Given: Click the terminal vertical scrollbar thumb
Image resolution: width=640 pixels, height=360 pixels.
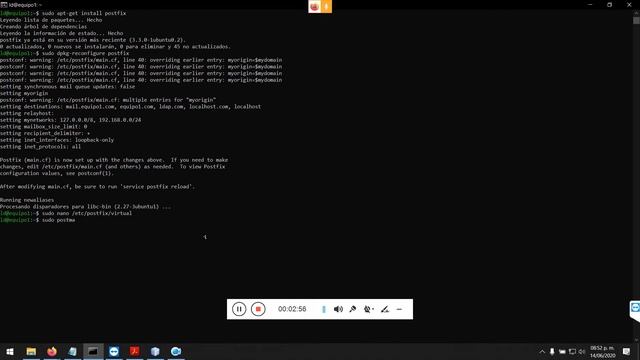Looking at the screenshot, I should coord(636,20).
